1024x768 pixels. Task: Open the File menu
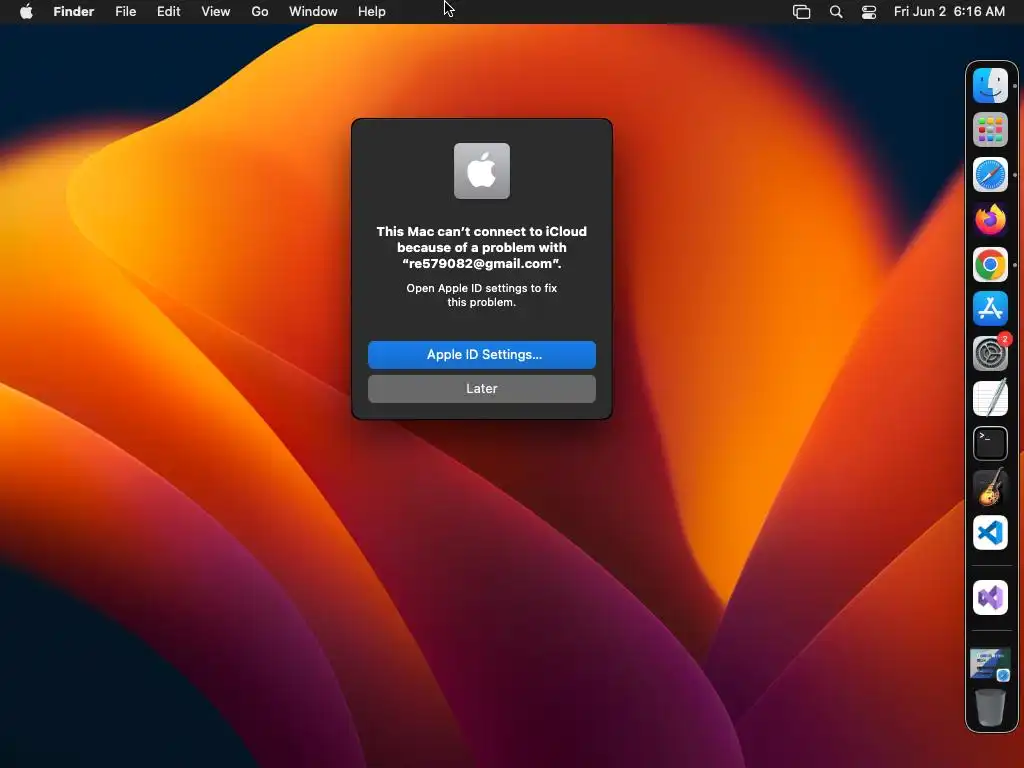point(125,11)
